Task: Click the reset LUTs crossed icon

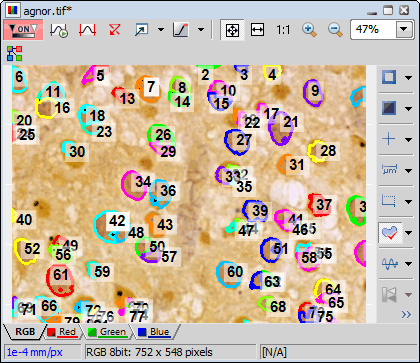Action: [x=114, y=30]
